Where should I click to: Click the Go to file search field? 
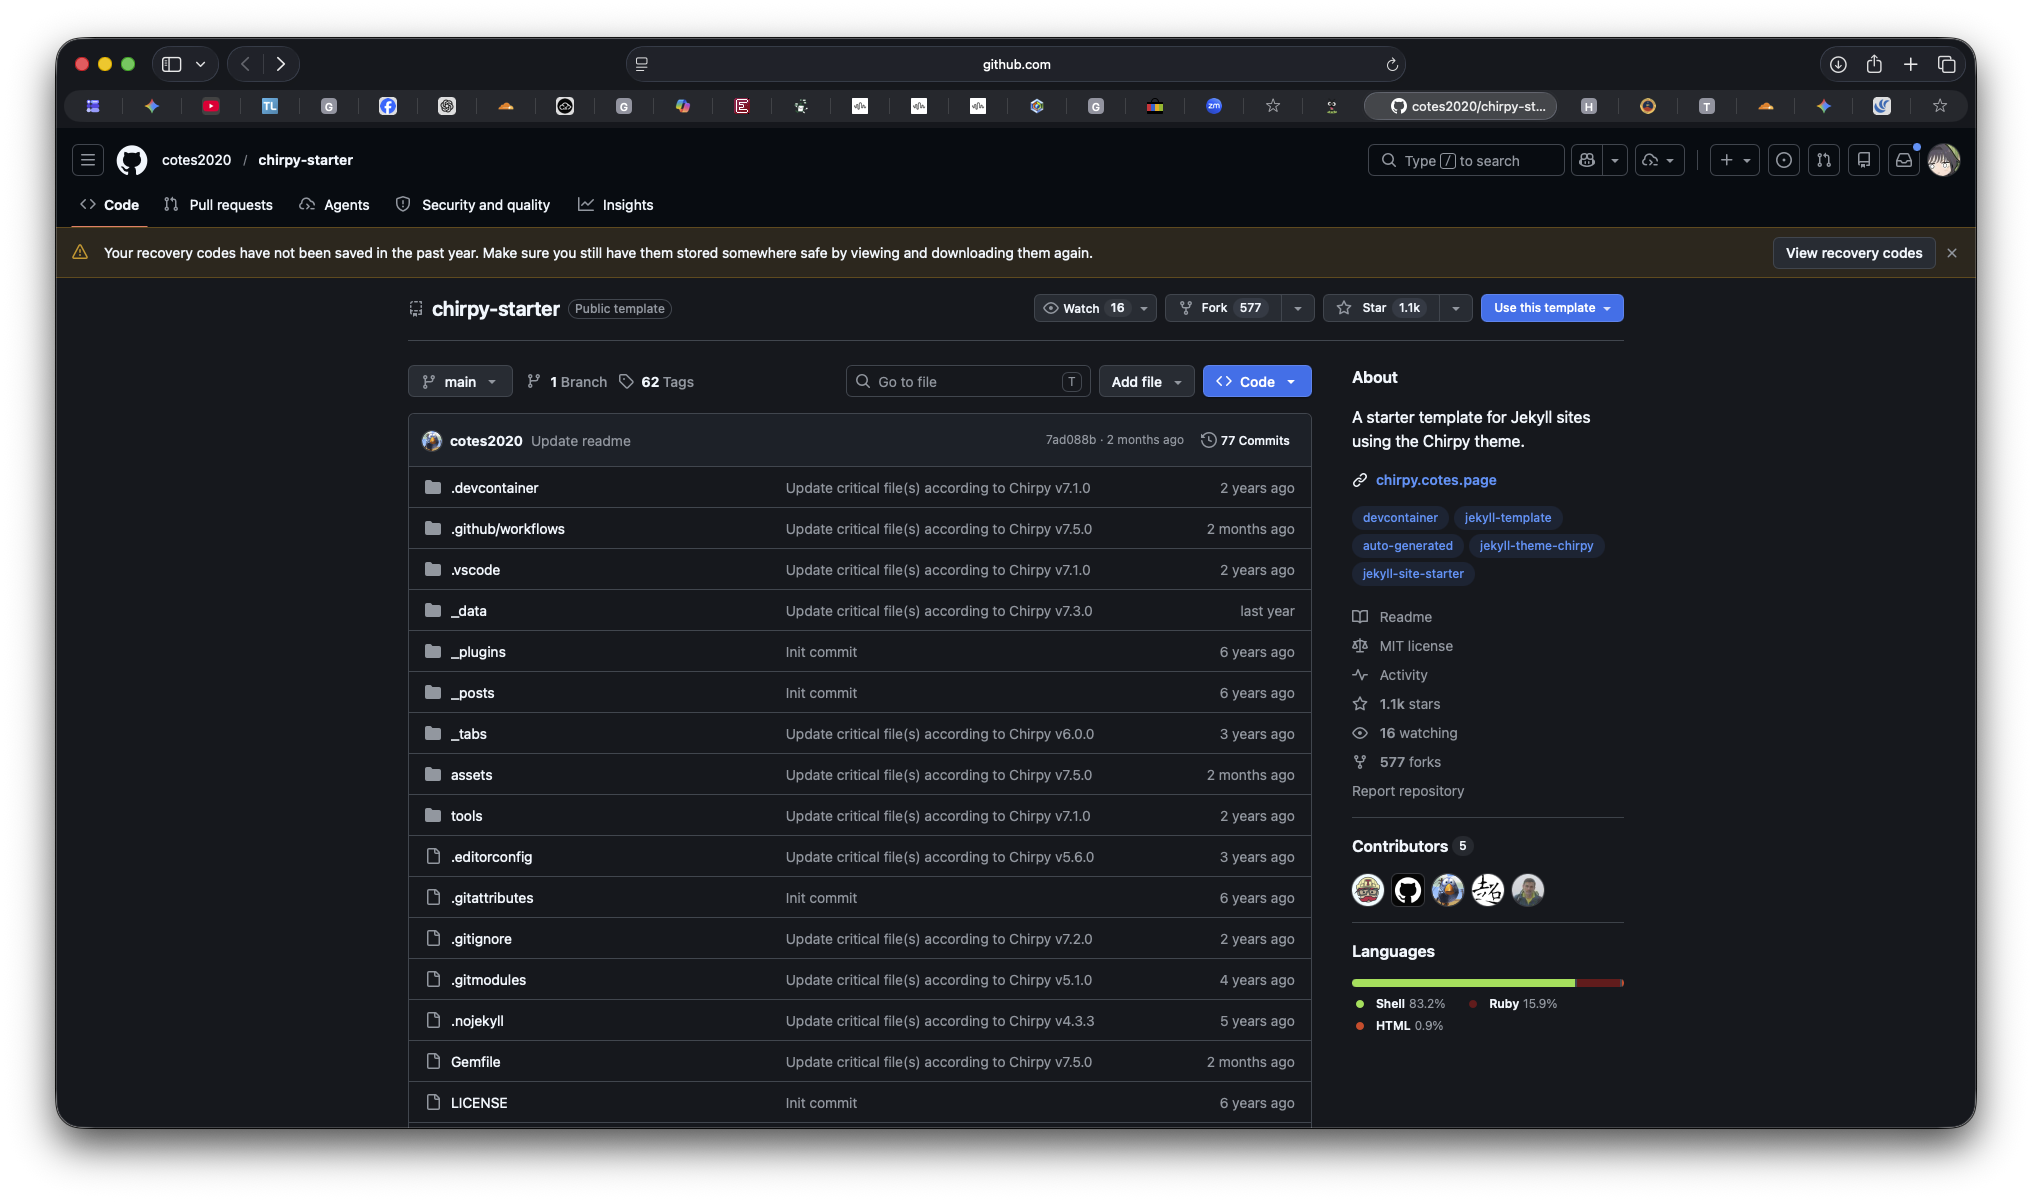coord(968,382)
